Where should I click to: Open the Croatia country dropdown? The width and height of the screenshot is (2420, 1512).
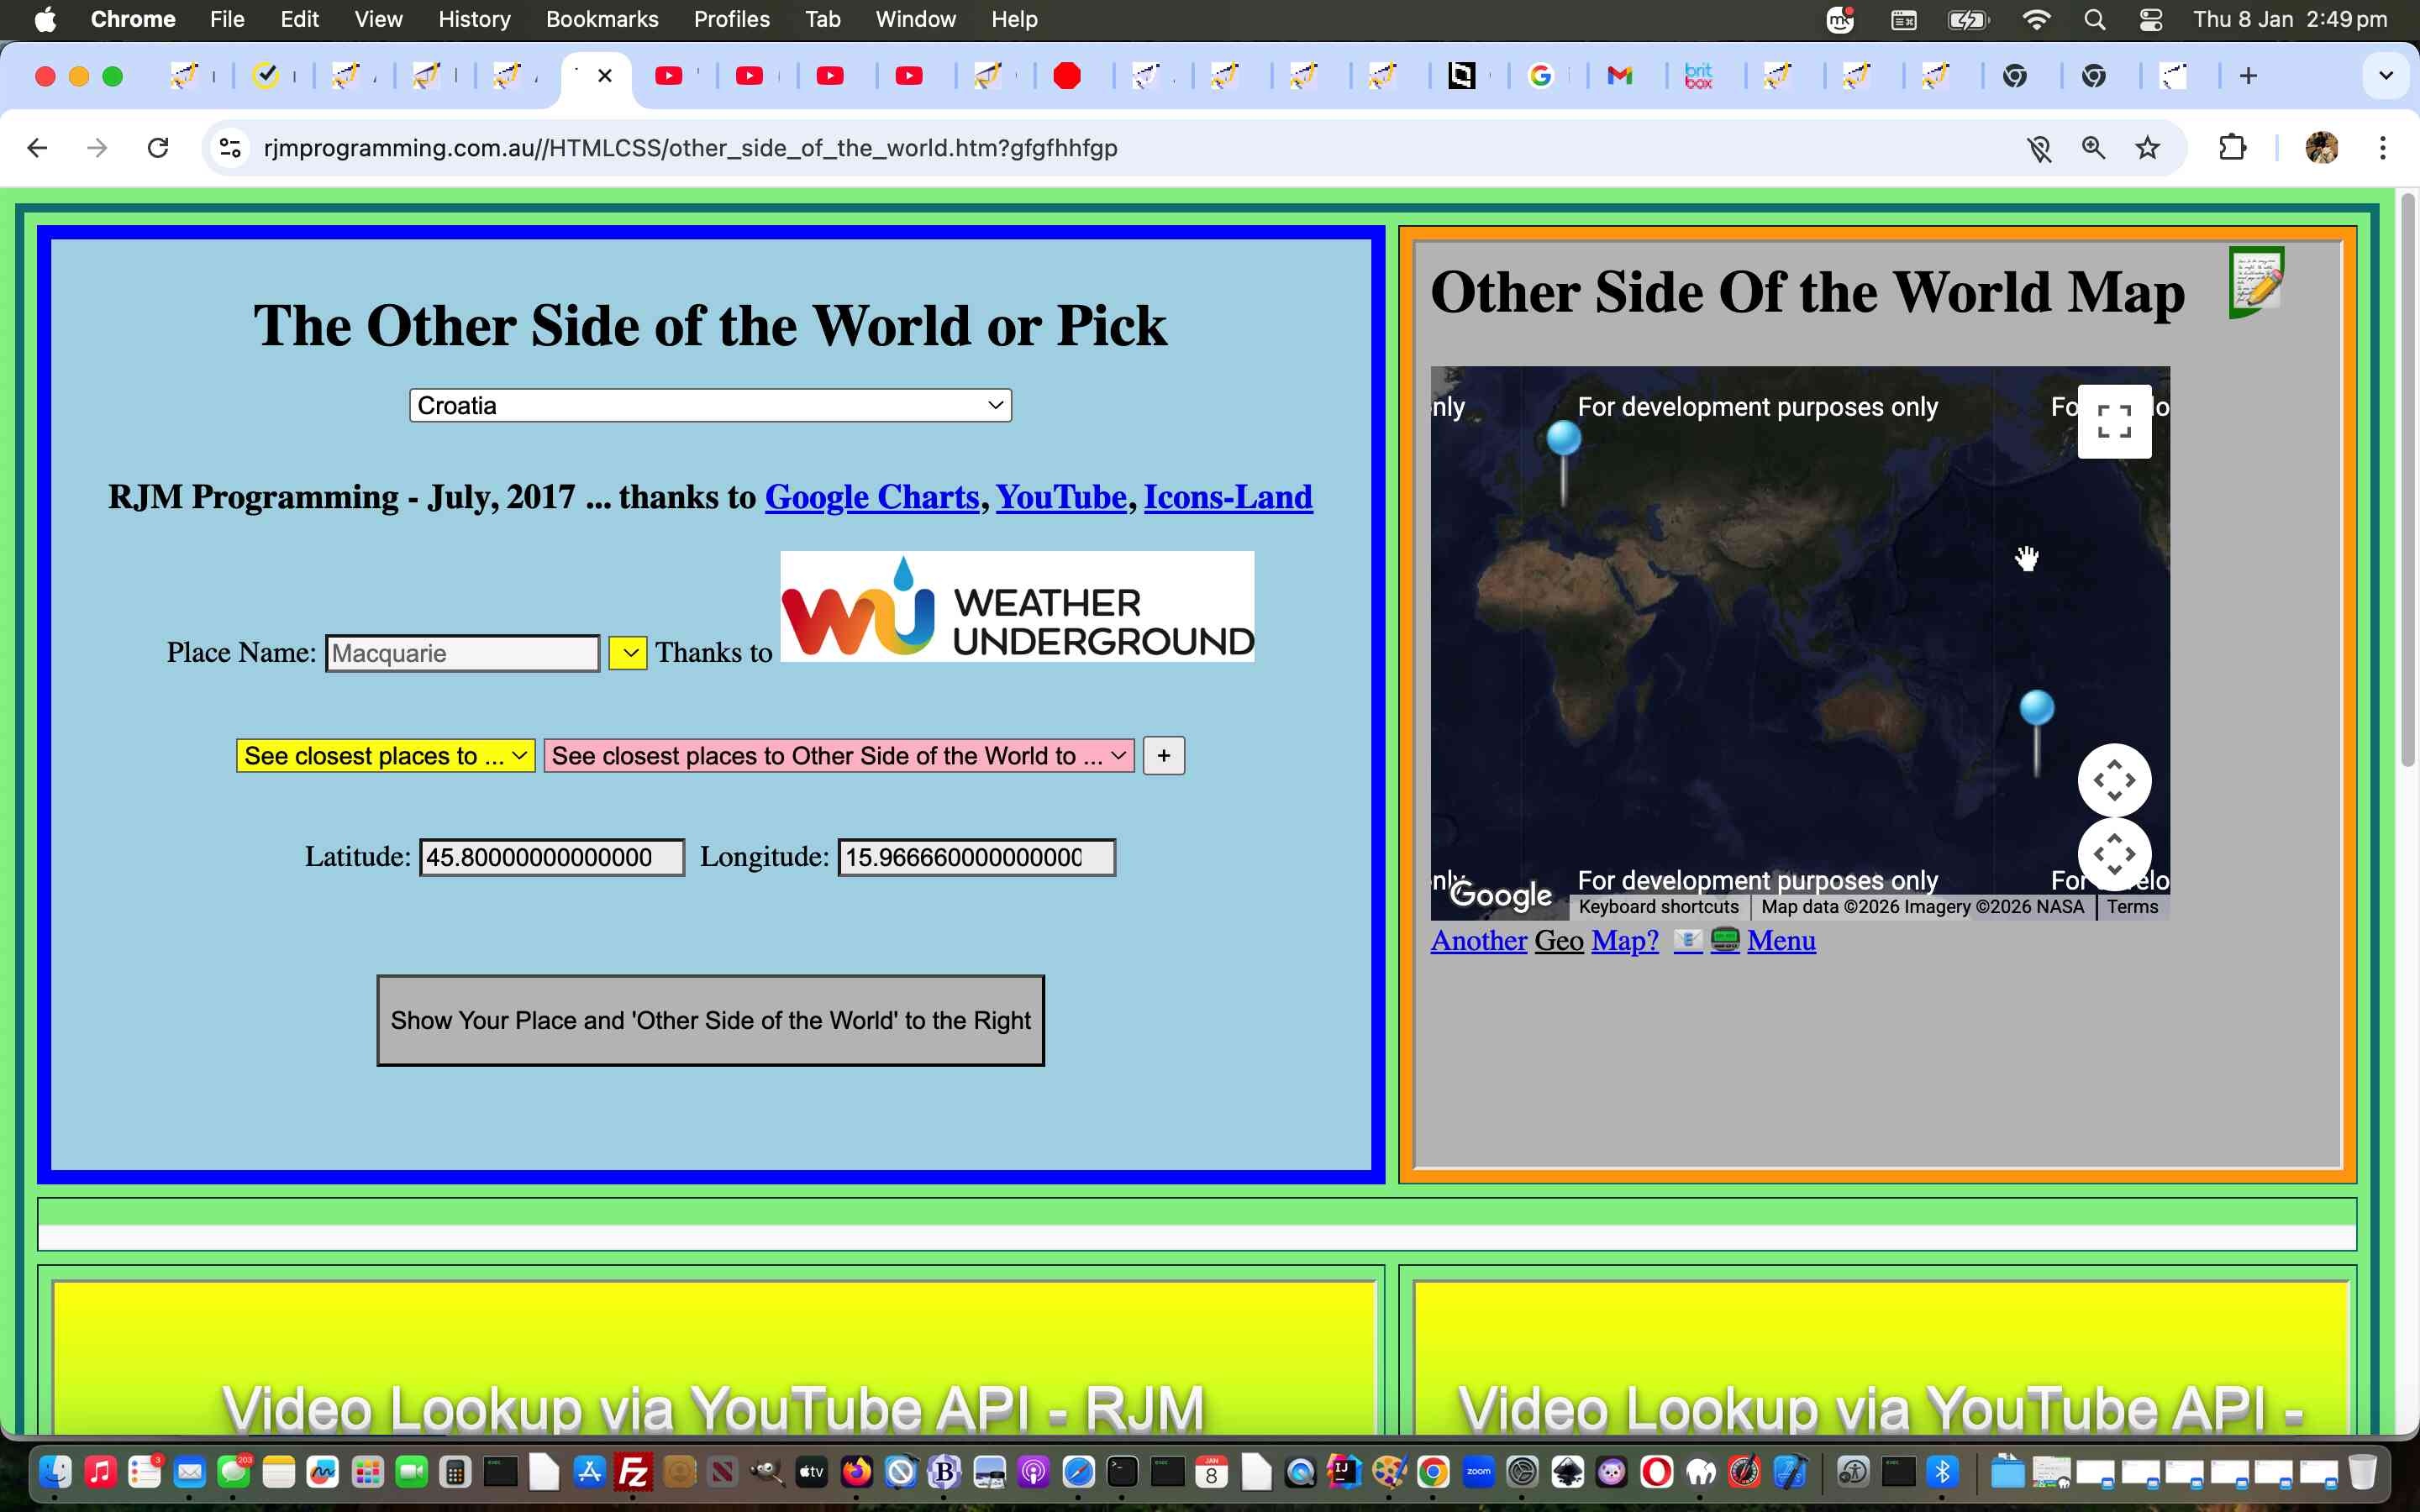[710, 405]
